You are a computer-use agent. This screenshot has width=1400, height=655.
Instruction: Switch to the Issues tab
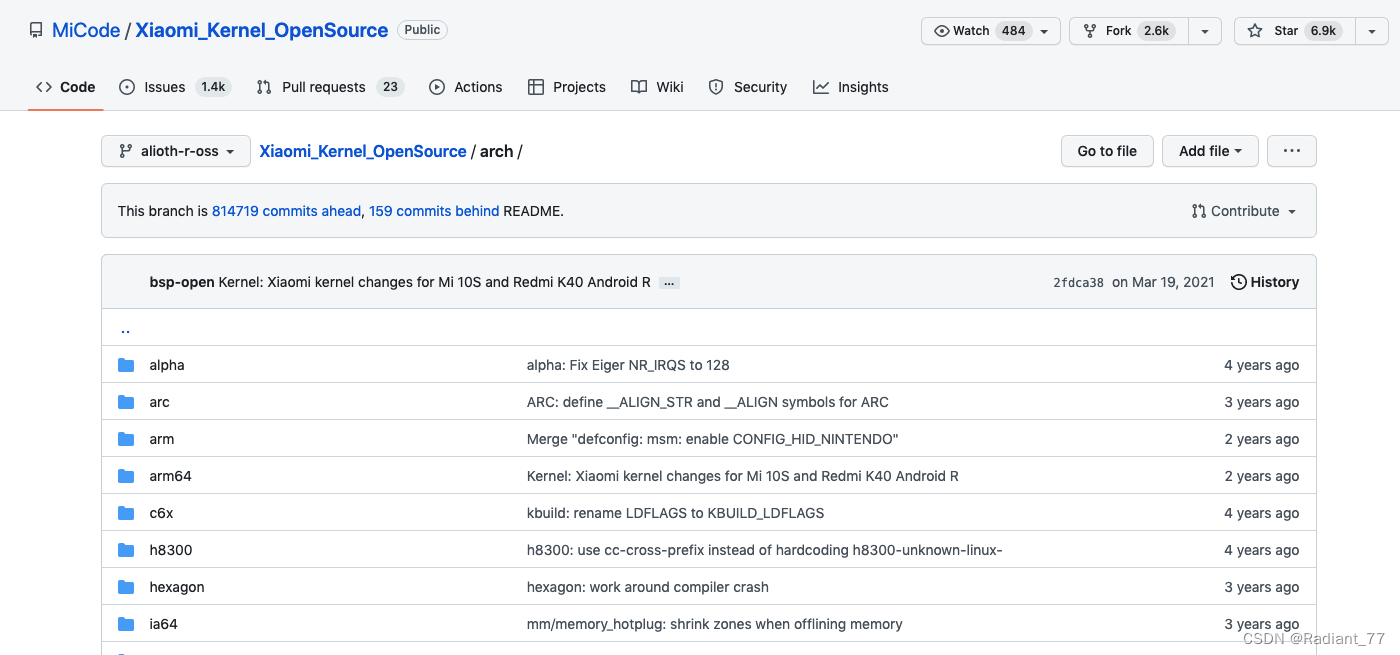tap(174, 87)
